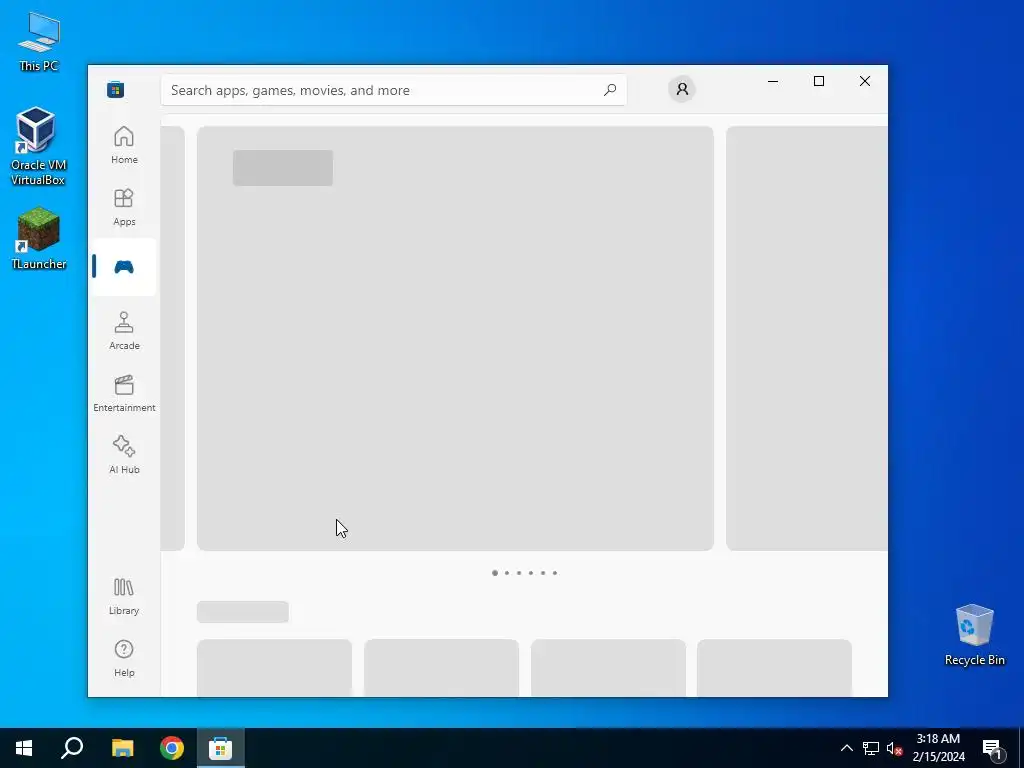The width and height of the screenshot is (1024, 768).
Task: Select the fourth carousel page dot
Action: (x=531, y=573)
